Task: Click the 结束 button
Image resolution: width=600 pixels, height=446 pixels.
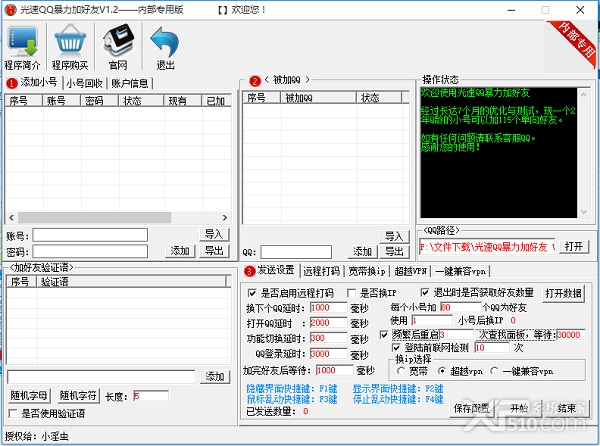Action: [x=567, y=409]
